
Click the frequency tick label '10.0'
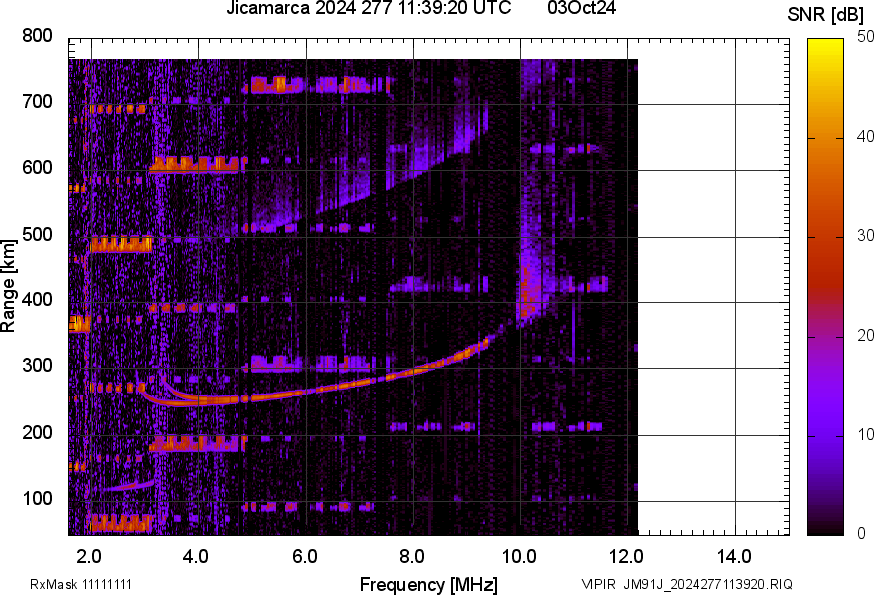[519, 556]
